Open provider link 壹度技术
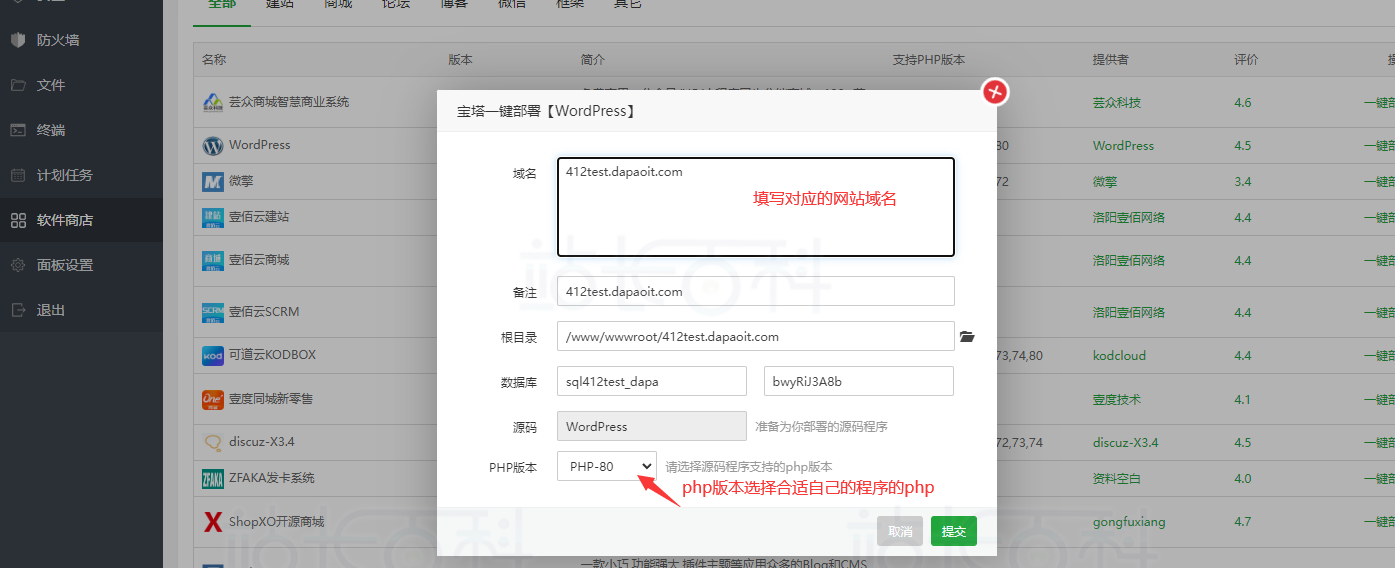This screenshot has width=1395, height=568. point(1117,400)
